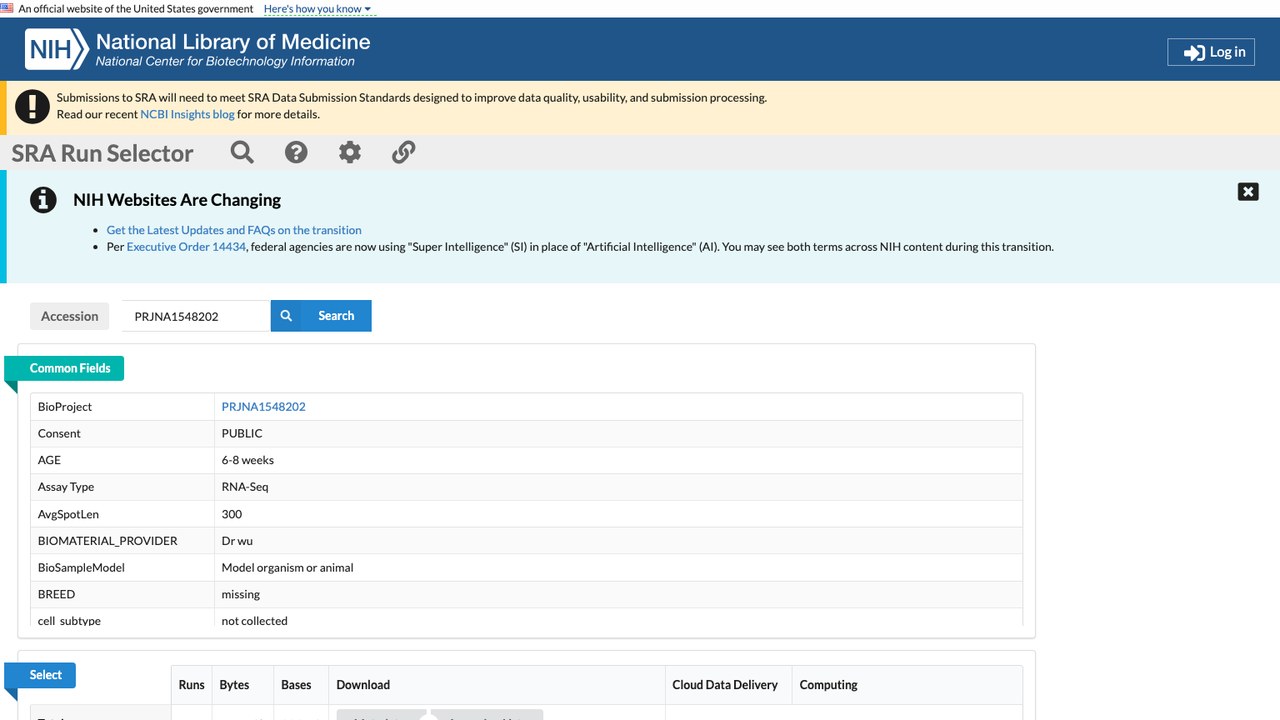1280x720 pixels.
Task: Click the Assay Type field name
Action: [66, 487]
